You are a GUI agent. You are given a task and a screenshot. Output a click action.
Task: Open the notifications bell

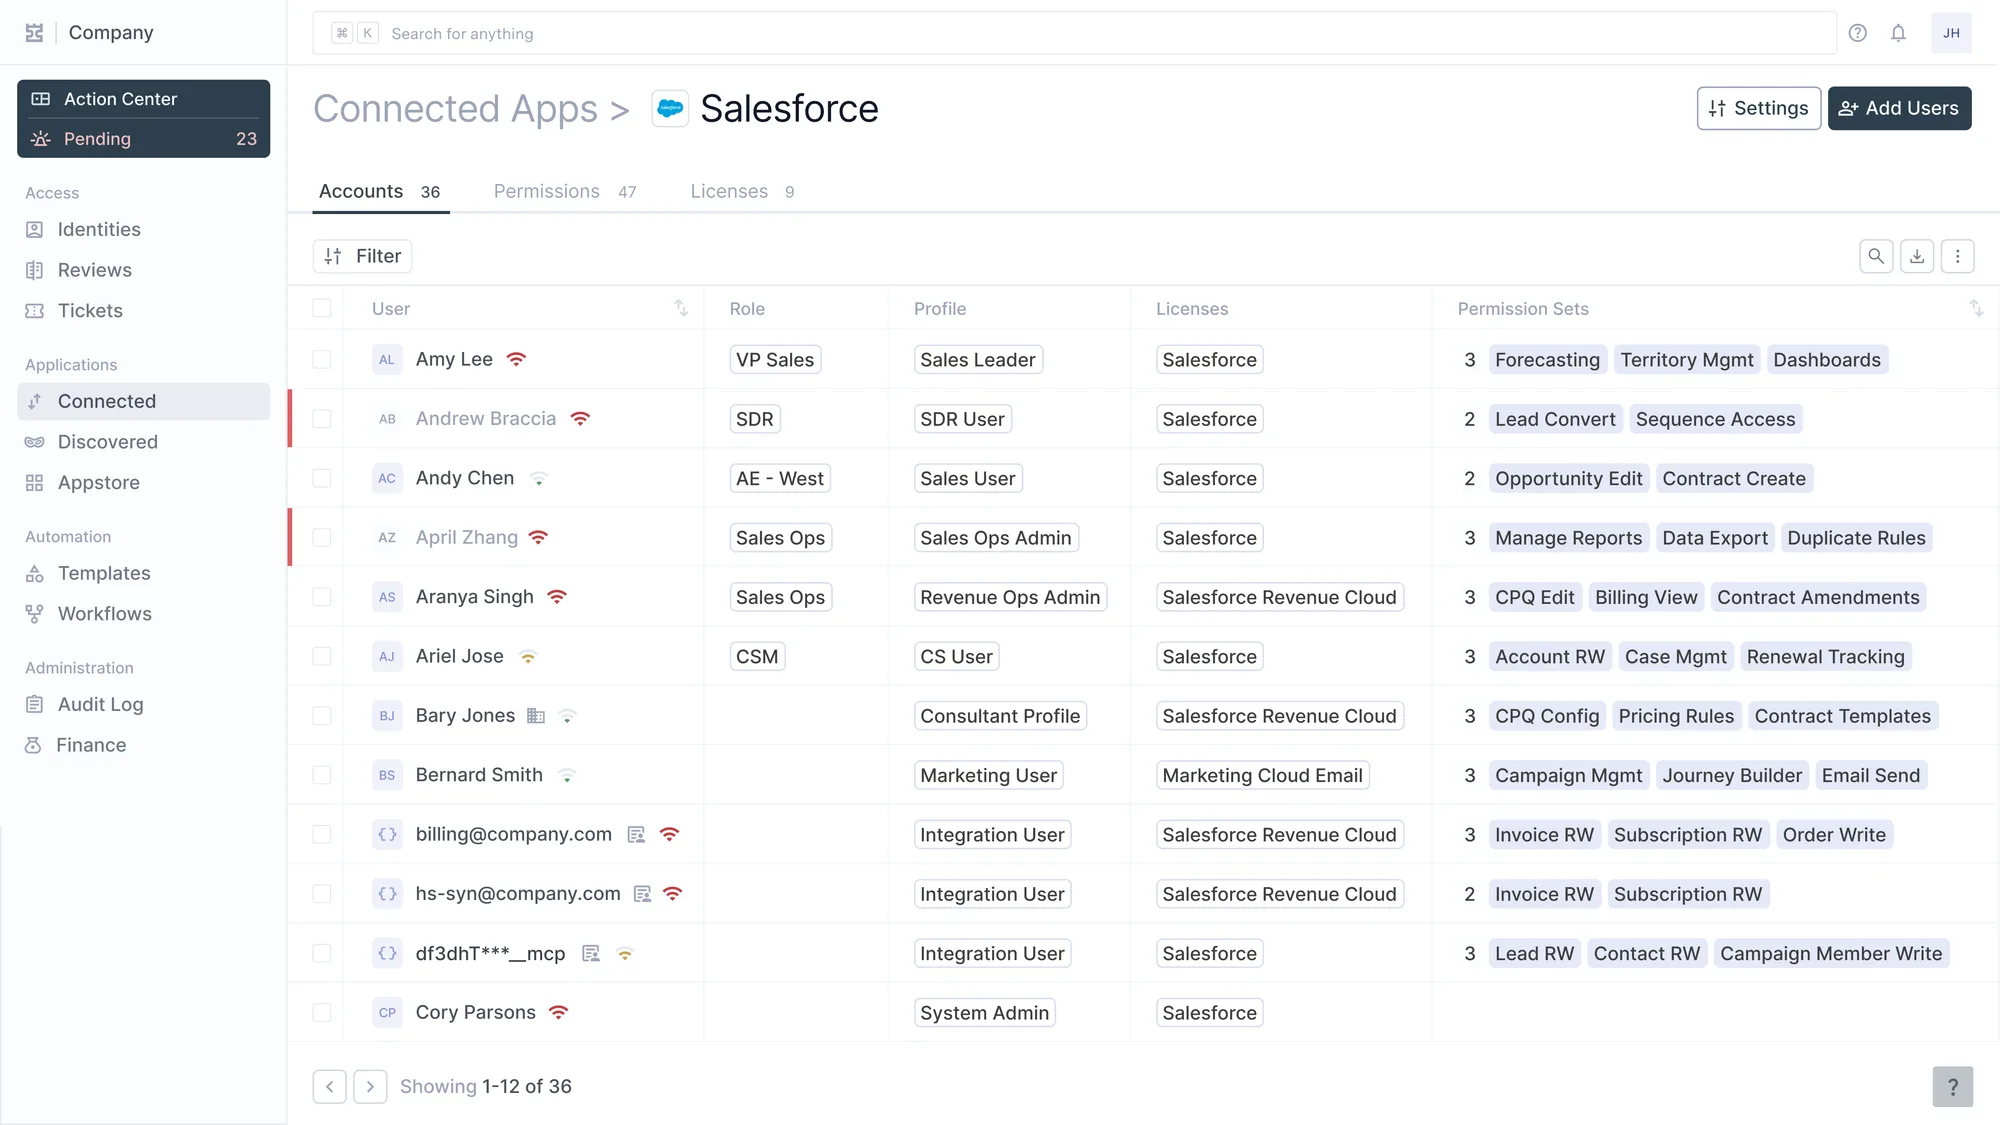(1898, 33)
